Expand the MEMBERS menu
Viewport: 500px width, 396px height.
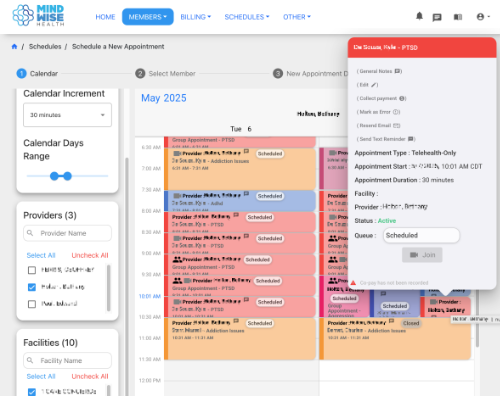[148, 17]
